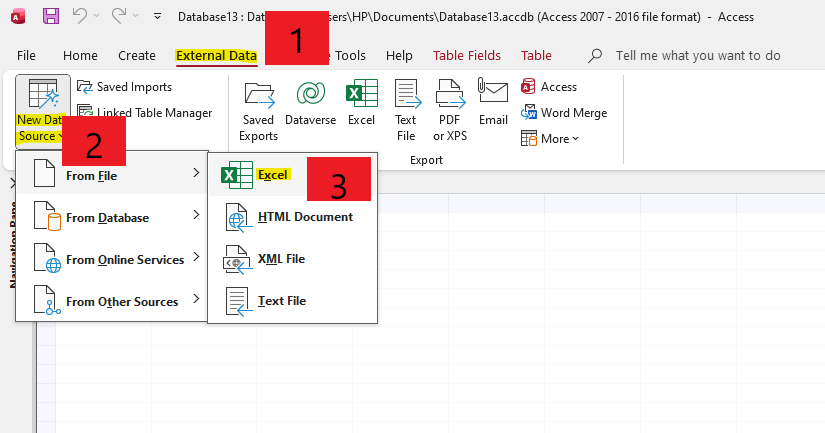Select XML File import option
This screenshot has width=825, height=433.
[x=281, y=259]
